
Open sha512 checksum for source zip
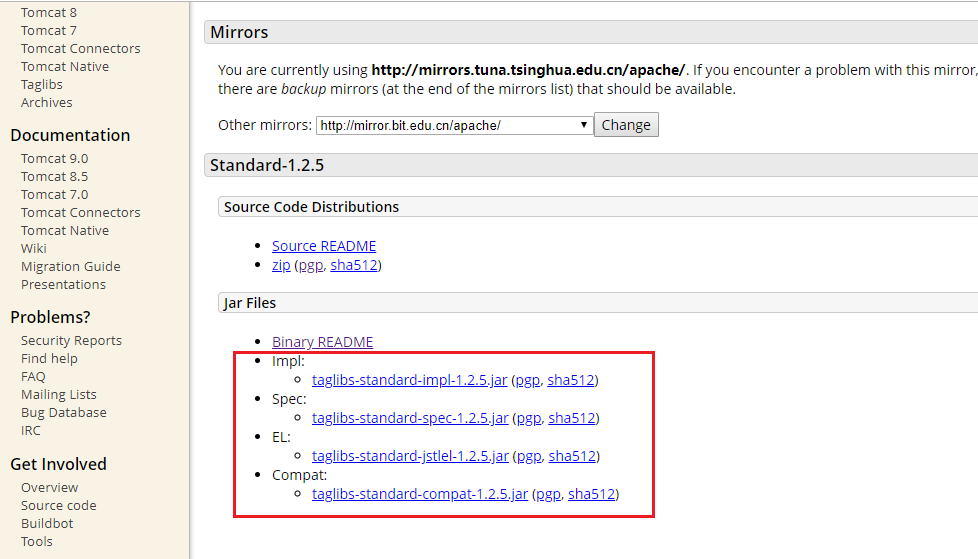(x=354, y=265)
